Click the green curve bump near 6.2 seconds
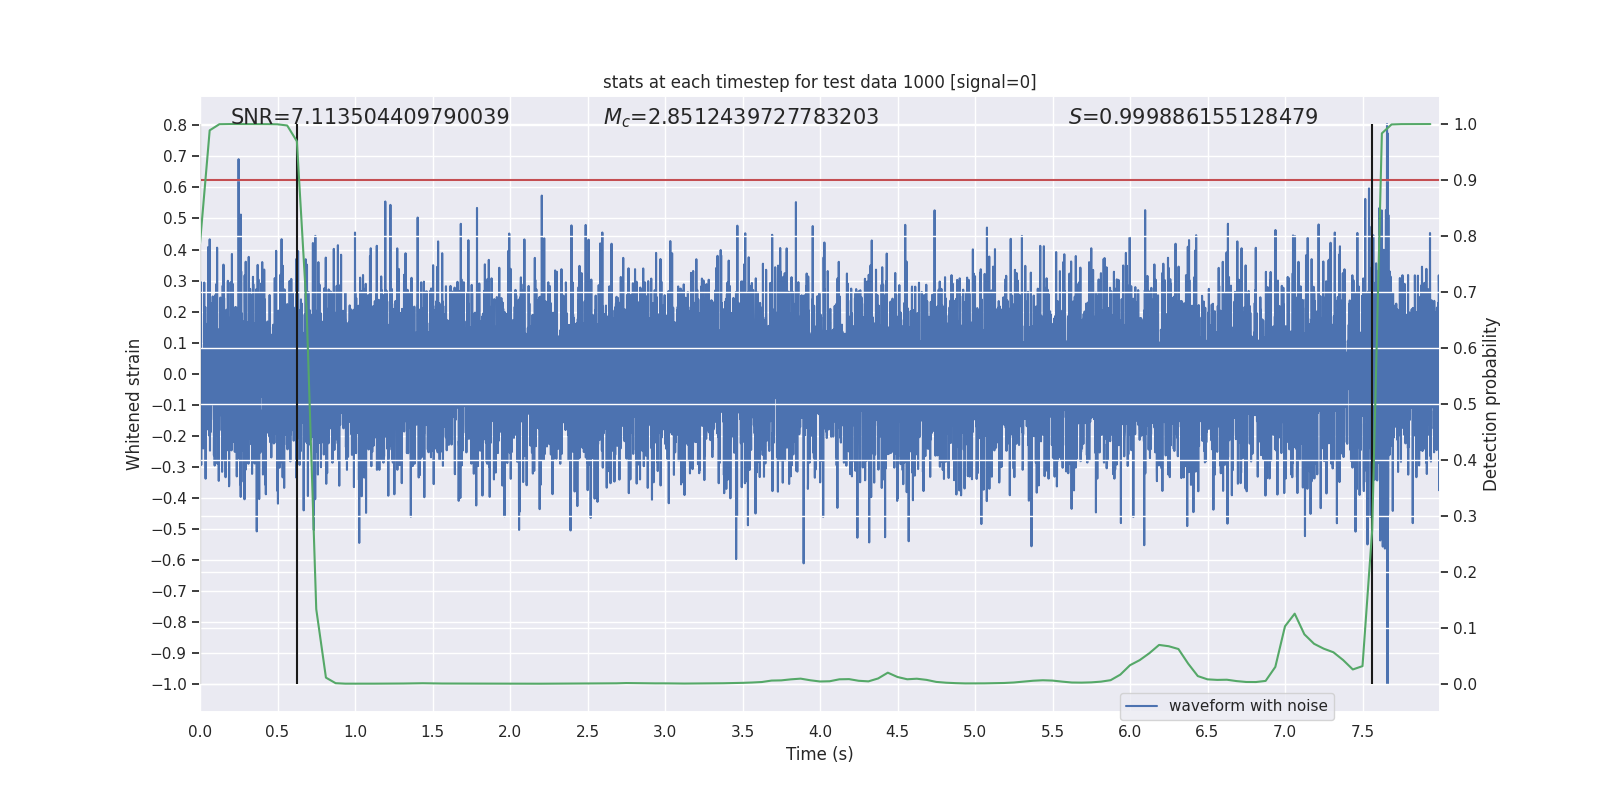The width and height of the screenshot is (1600, 800). click(x=1160, y=645)
